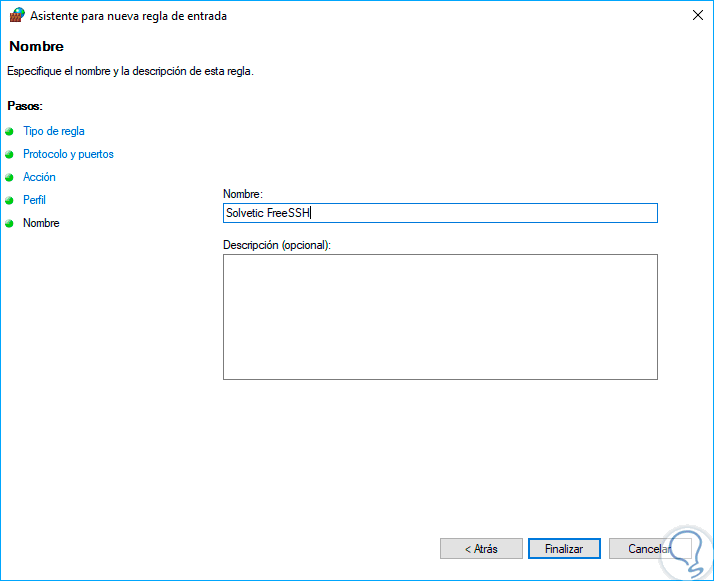The height and width of the screenshot is (581, 714).
Task: Select the Nombre step in Pasos list
Action: 41,223
